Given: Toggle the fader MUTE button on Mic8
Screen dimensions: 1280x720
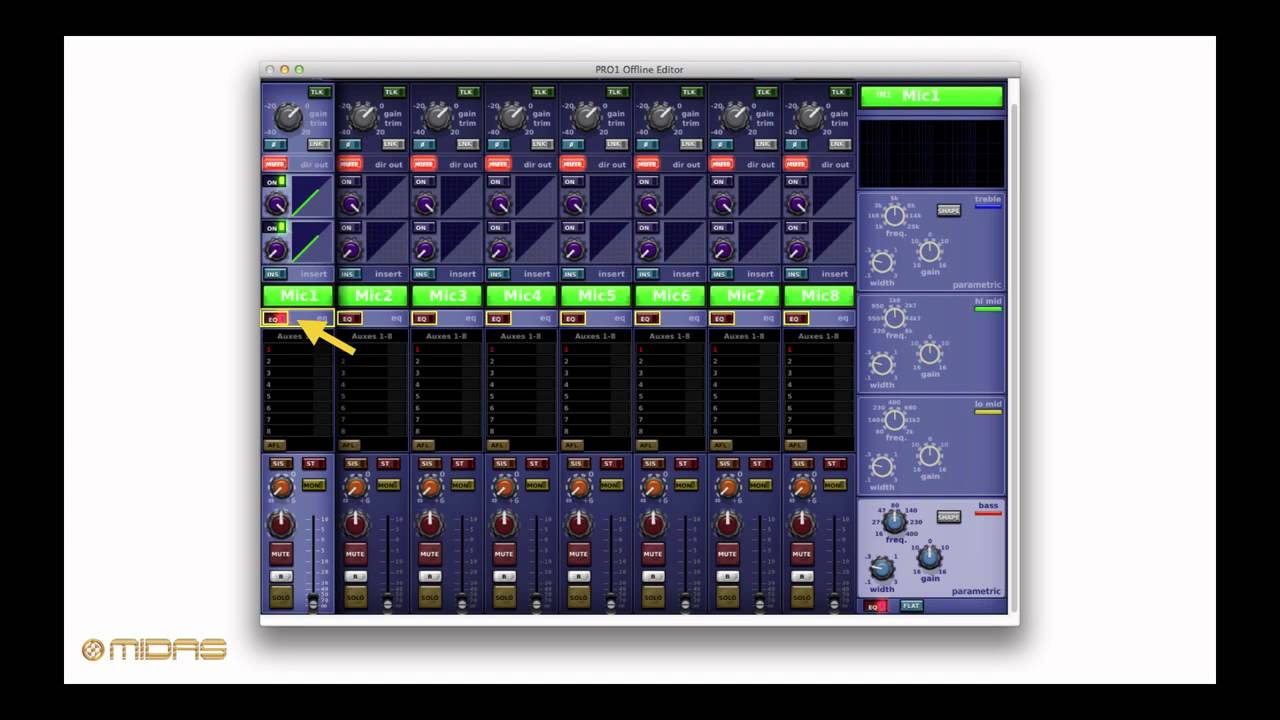Looking at the screenshot, I should pos(801,553).
